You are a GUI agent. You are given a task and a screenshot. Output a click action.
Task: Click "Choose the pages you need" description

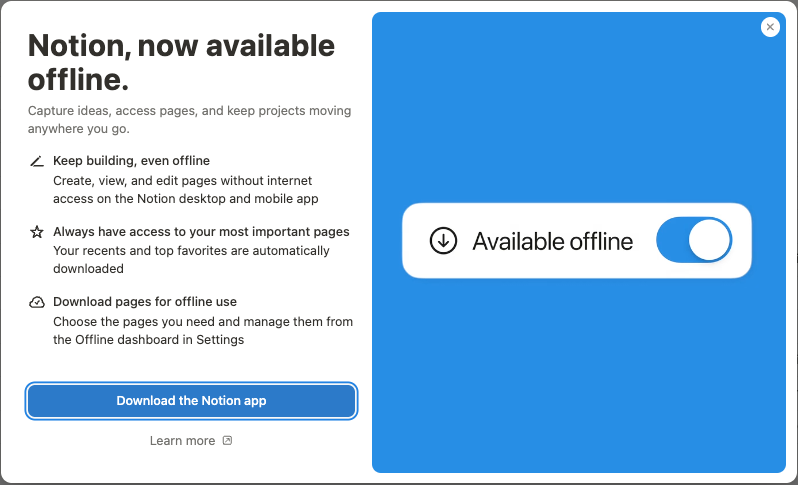point(203,331)
